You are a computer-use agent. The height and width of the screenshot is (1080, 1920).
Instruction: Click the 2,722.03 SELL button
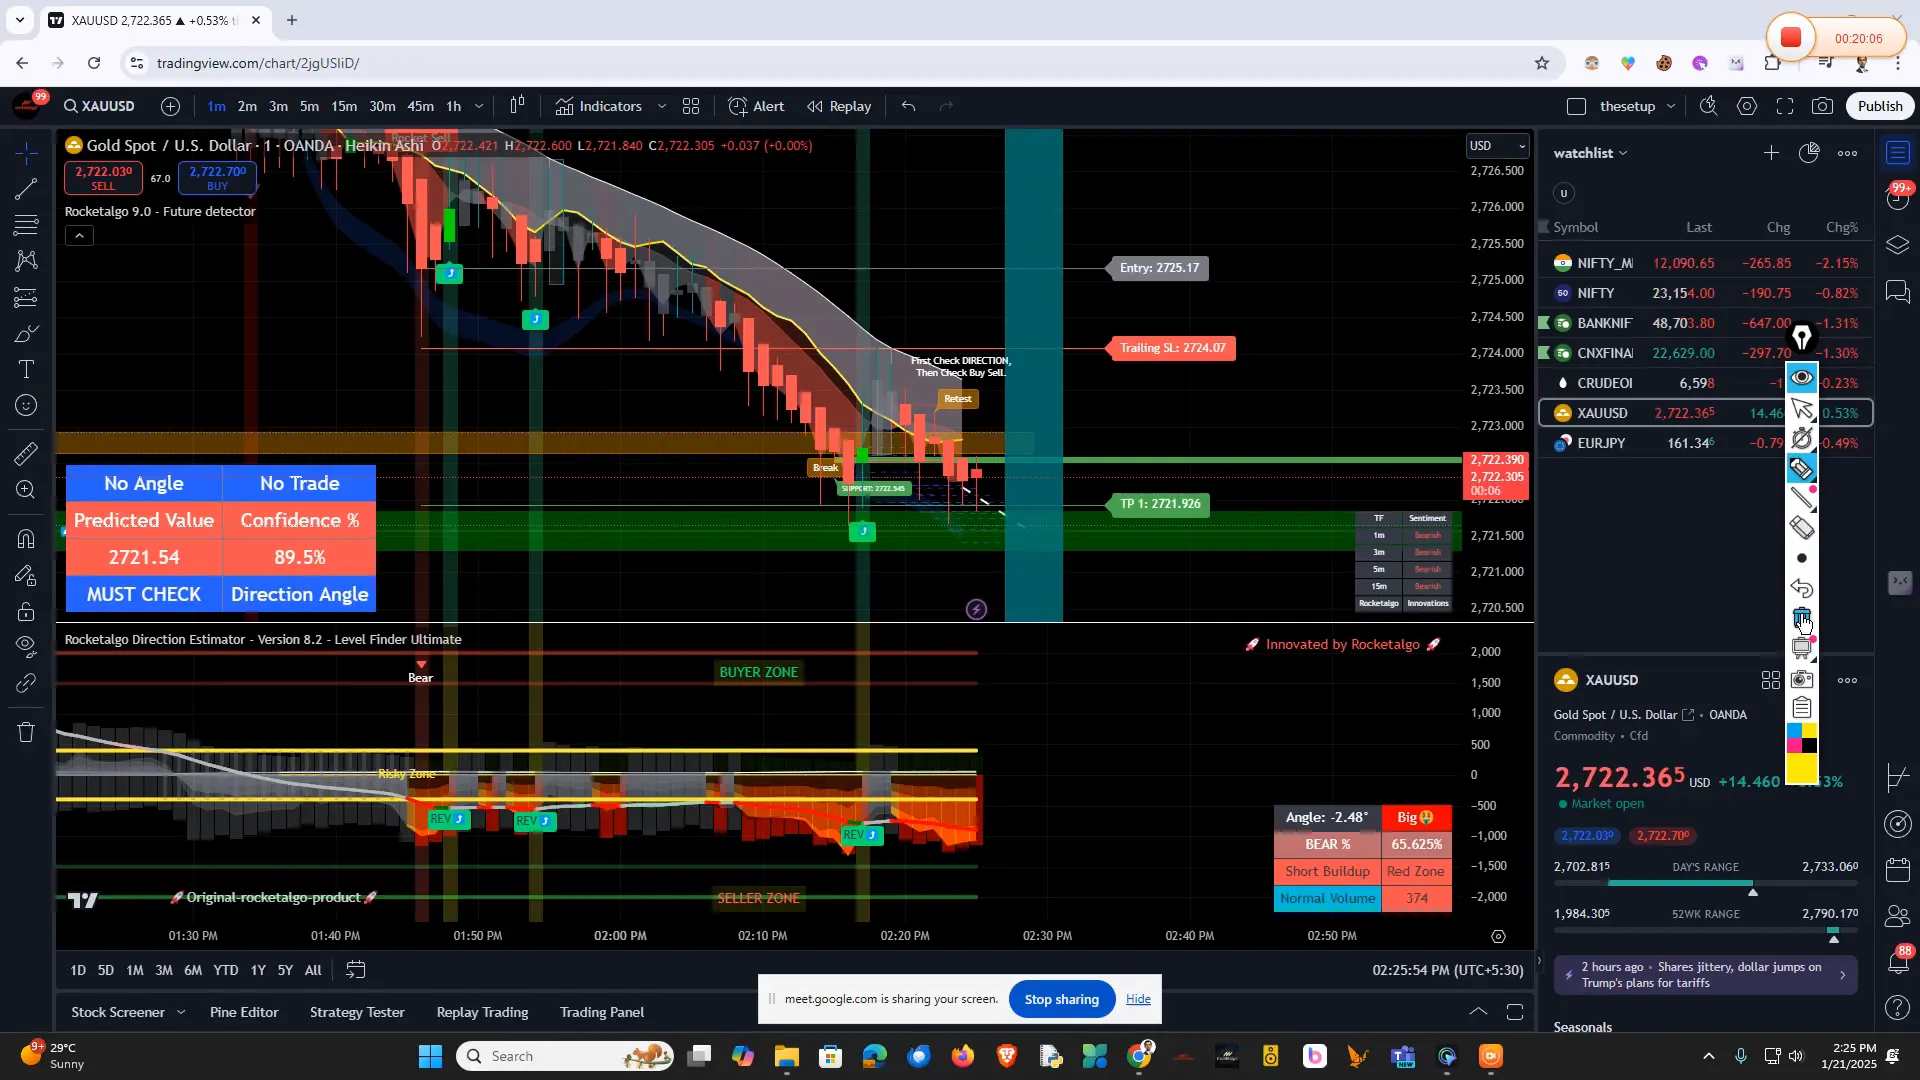click(x=104, y=178)
